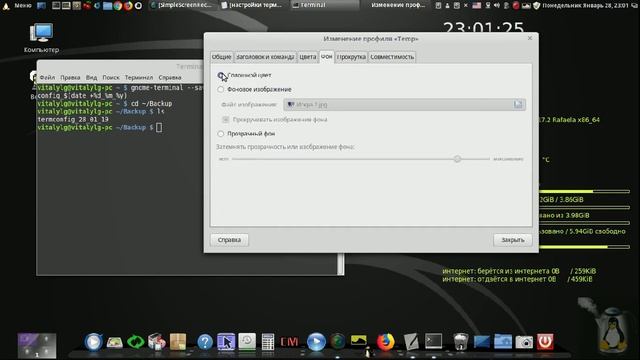The image size is (640, 360).
Task: Open the calculator dock icon
Action: click(268, 342)
